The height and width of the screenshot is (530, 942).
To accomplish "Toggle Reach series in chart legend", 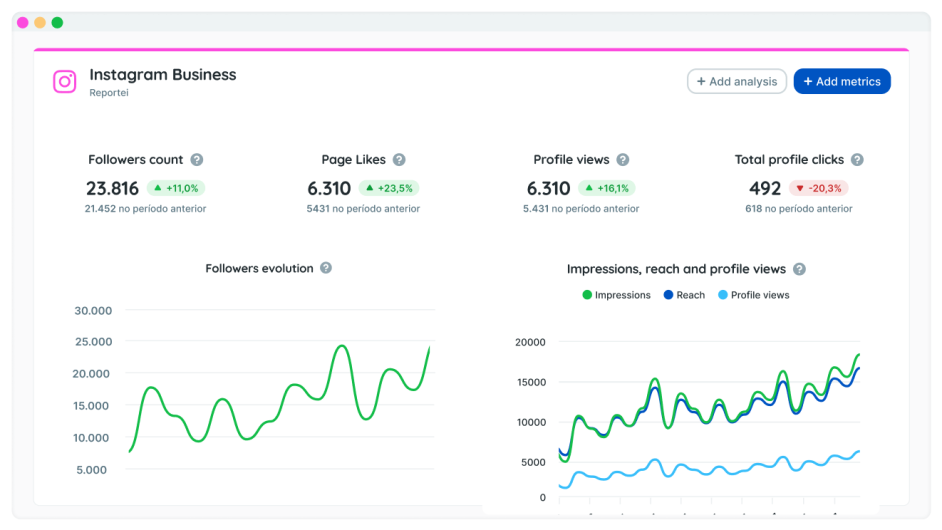I will tap(683, 295).
